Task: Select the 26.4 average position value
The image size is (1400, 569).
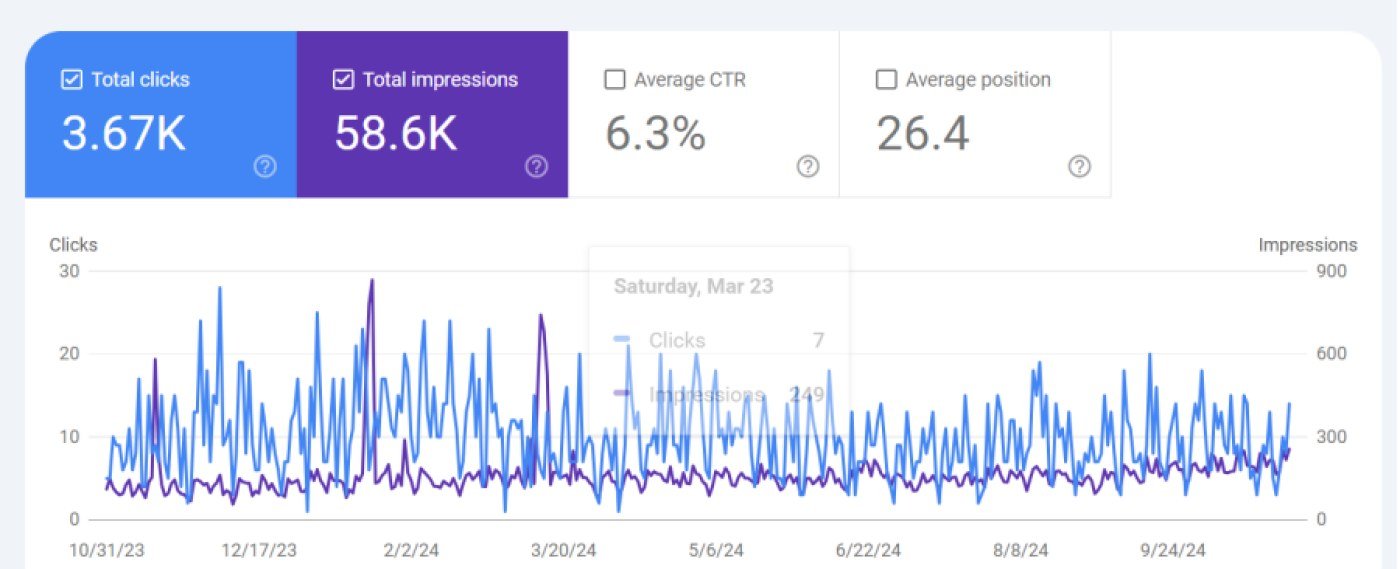Action: coord(923,133)
